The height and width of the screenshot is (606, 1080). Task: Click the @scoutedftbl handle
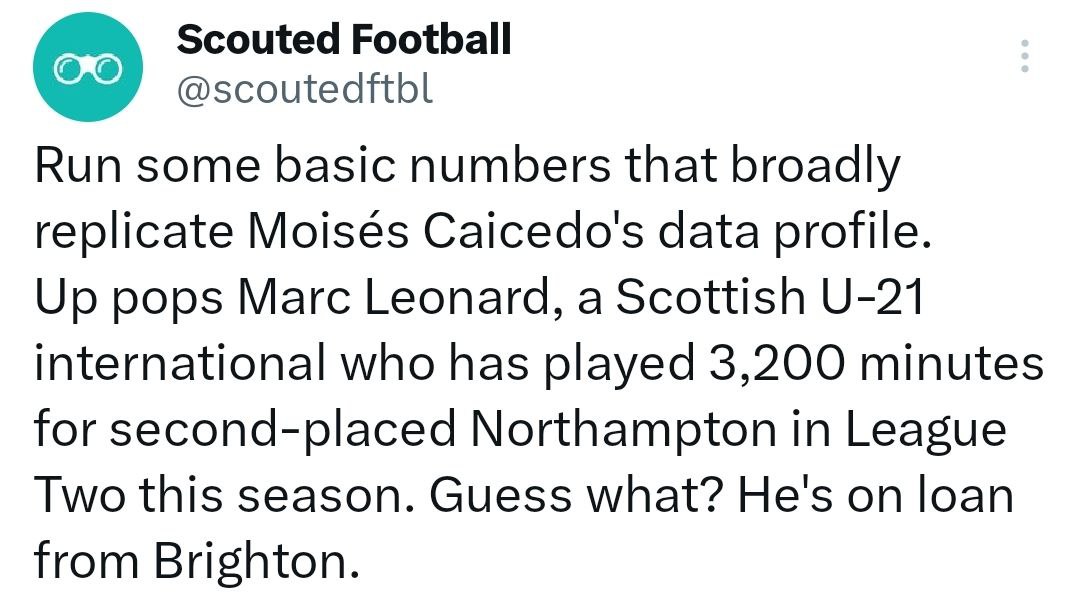(305, 91)
